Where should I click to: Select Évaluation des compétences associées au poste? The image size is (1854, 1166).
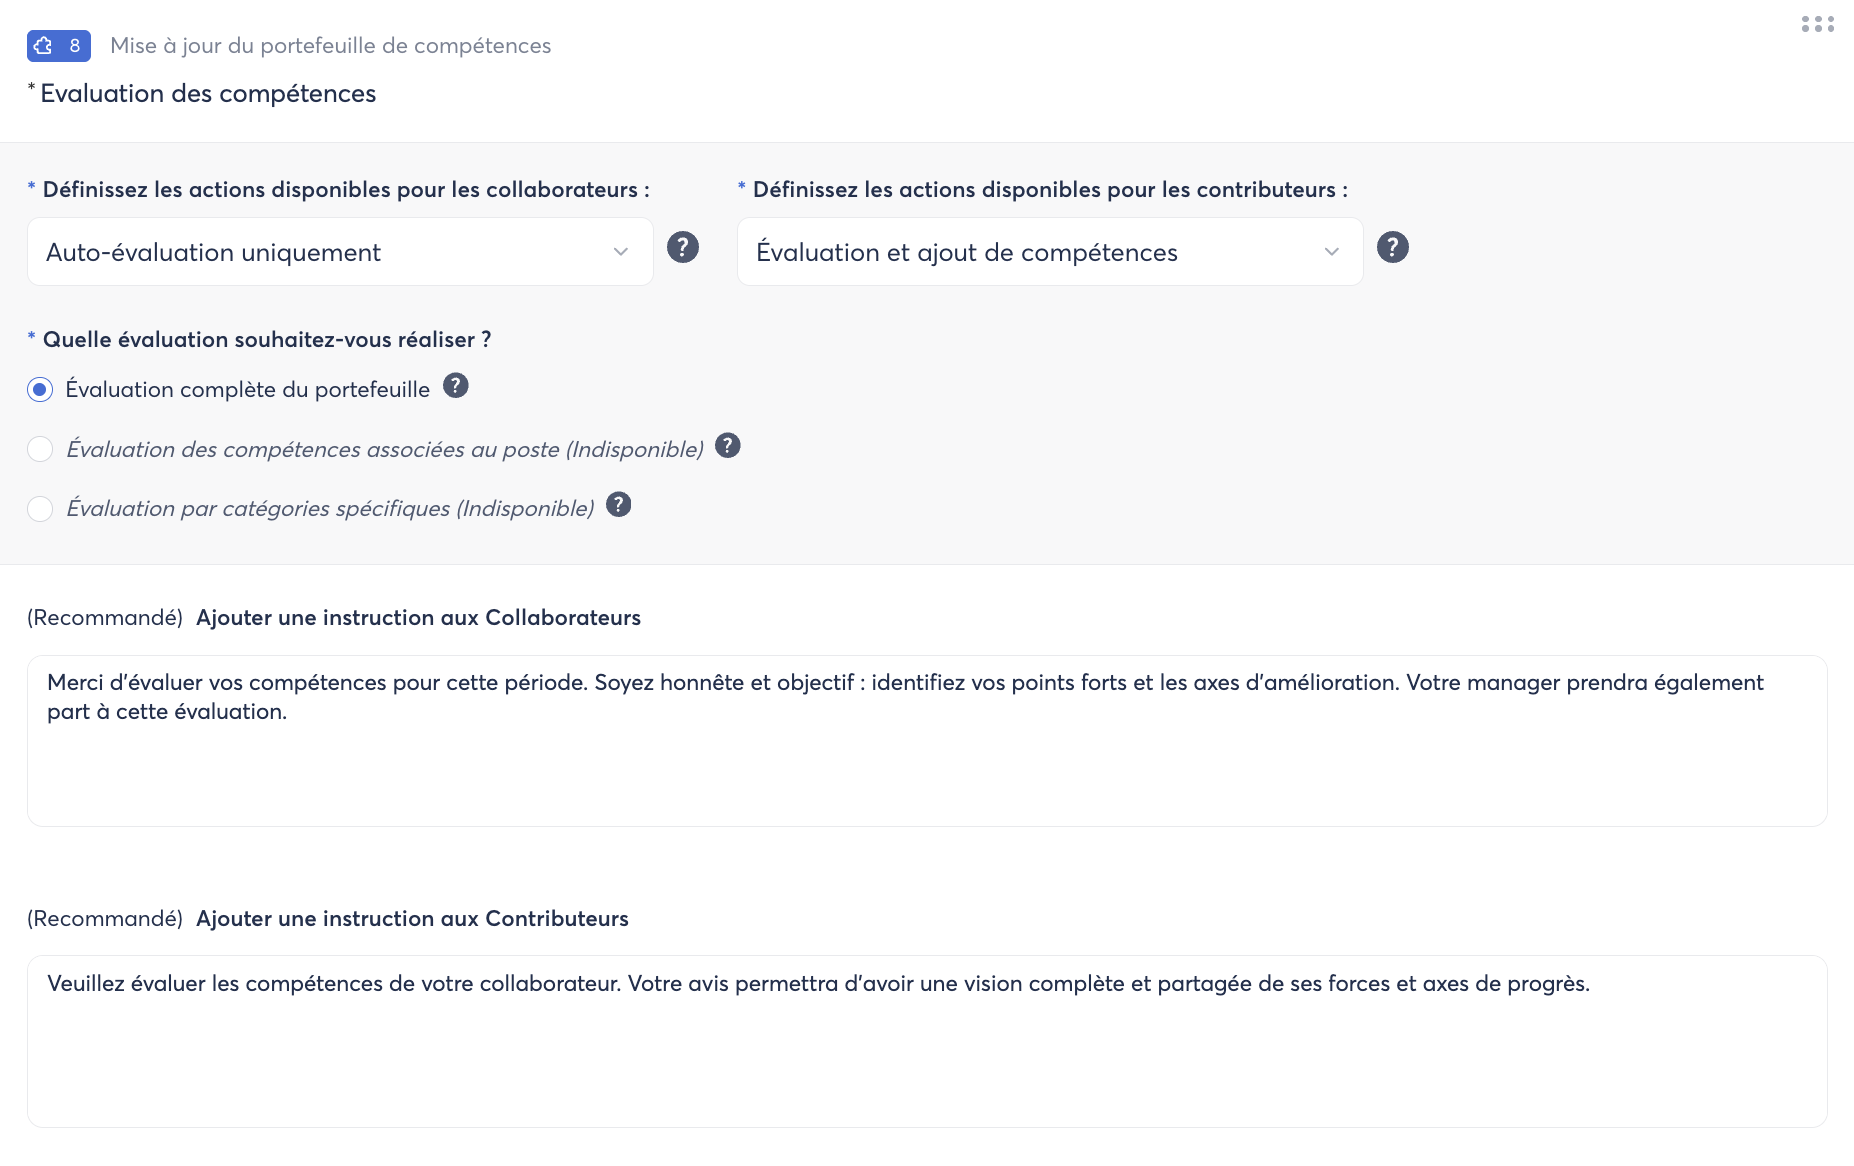(40, 450)
